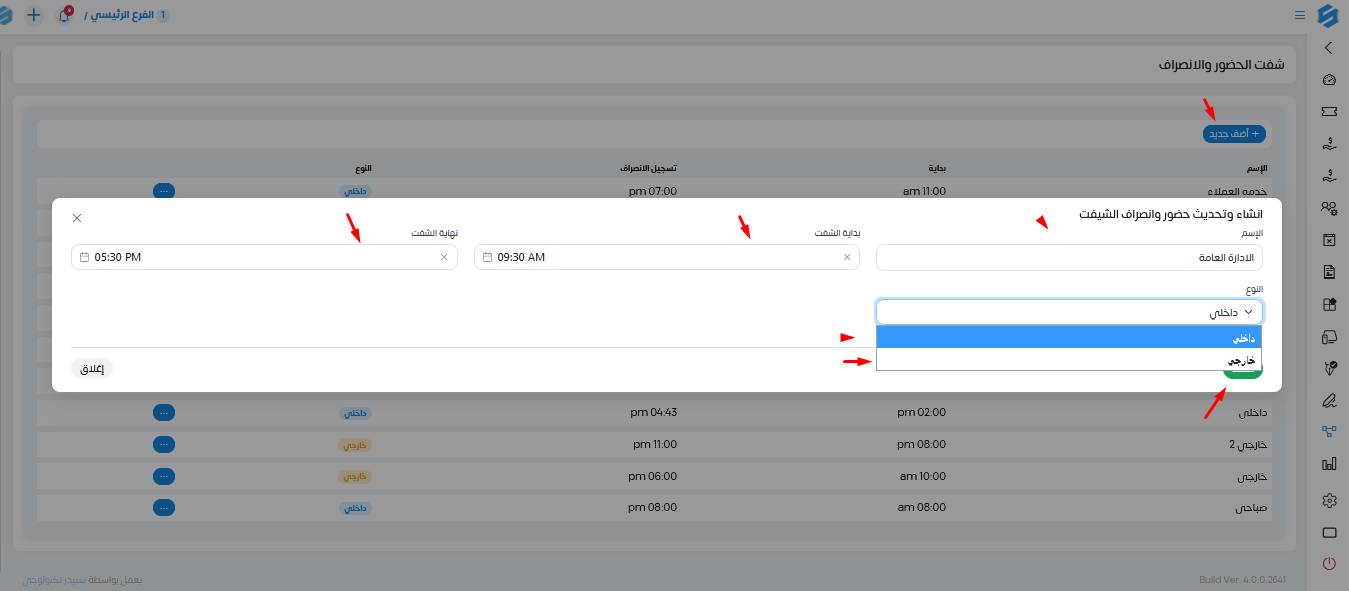The width and height of the screenshot is (1349, 591).
Task: Click the أضف جديد add new button
Action: 1234,133
